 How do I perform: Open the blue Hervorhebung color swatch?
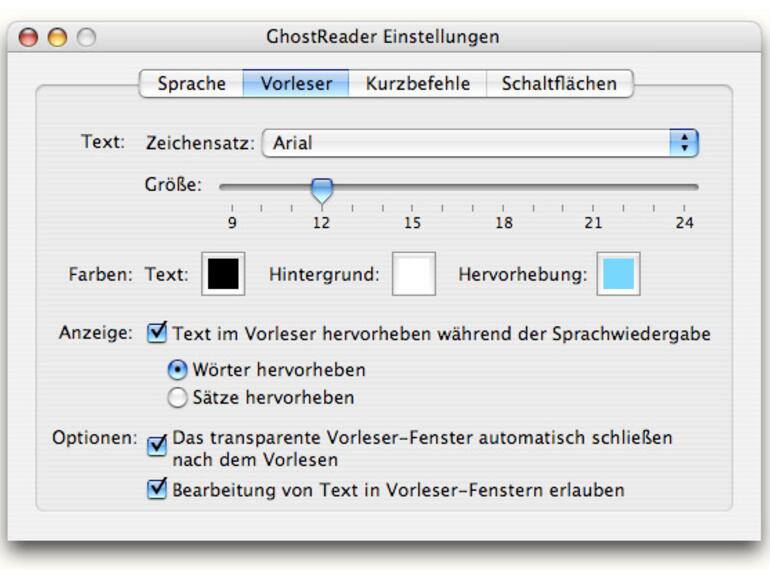(x=618, y=274)
